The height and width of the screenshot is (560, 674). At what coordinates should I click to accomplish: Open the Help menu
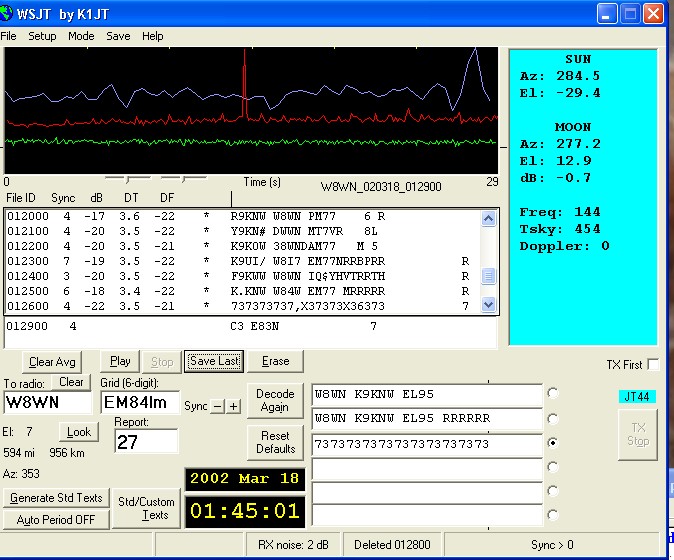153,36
